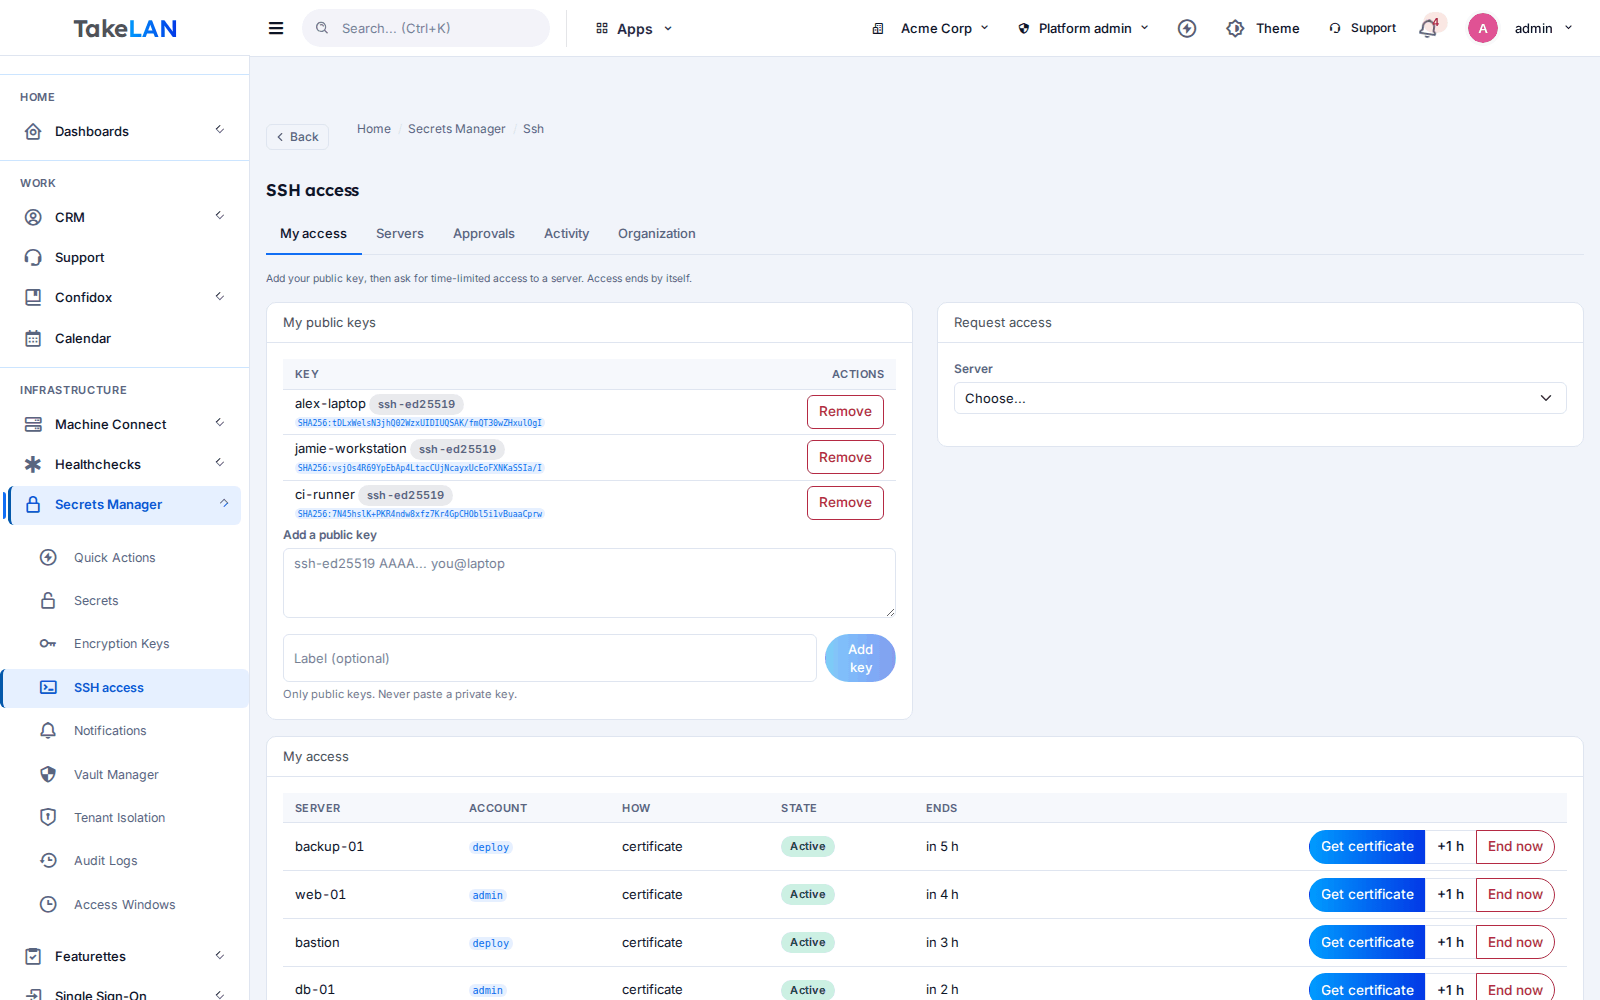End web-01 access now

(1515, 895)
